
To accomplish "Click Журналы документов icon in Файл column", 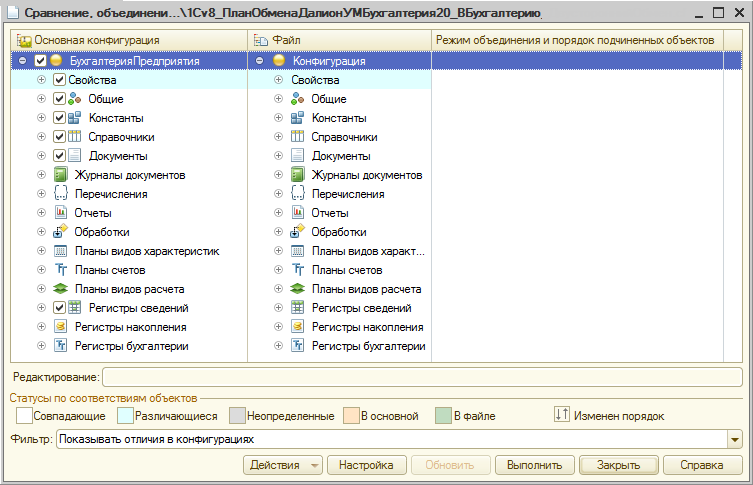I will click(298, 175).
